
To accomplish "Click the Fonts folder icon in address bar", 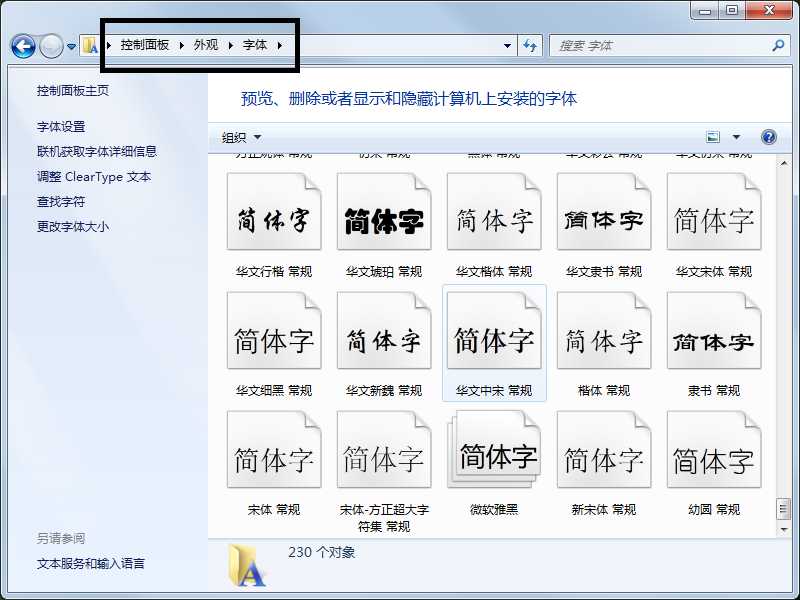I will click(x=90, y=45).
